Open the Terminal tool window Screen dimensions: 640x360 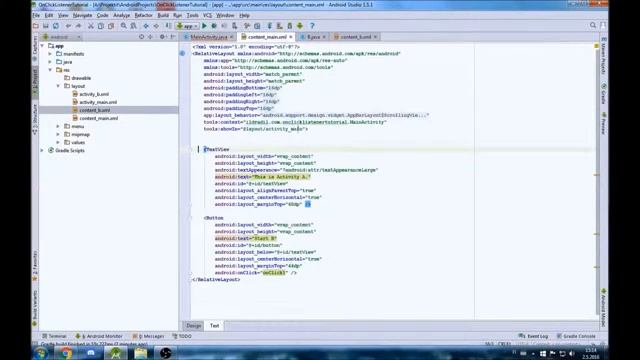[54, 336]
